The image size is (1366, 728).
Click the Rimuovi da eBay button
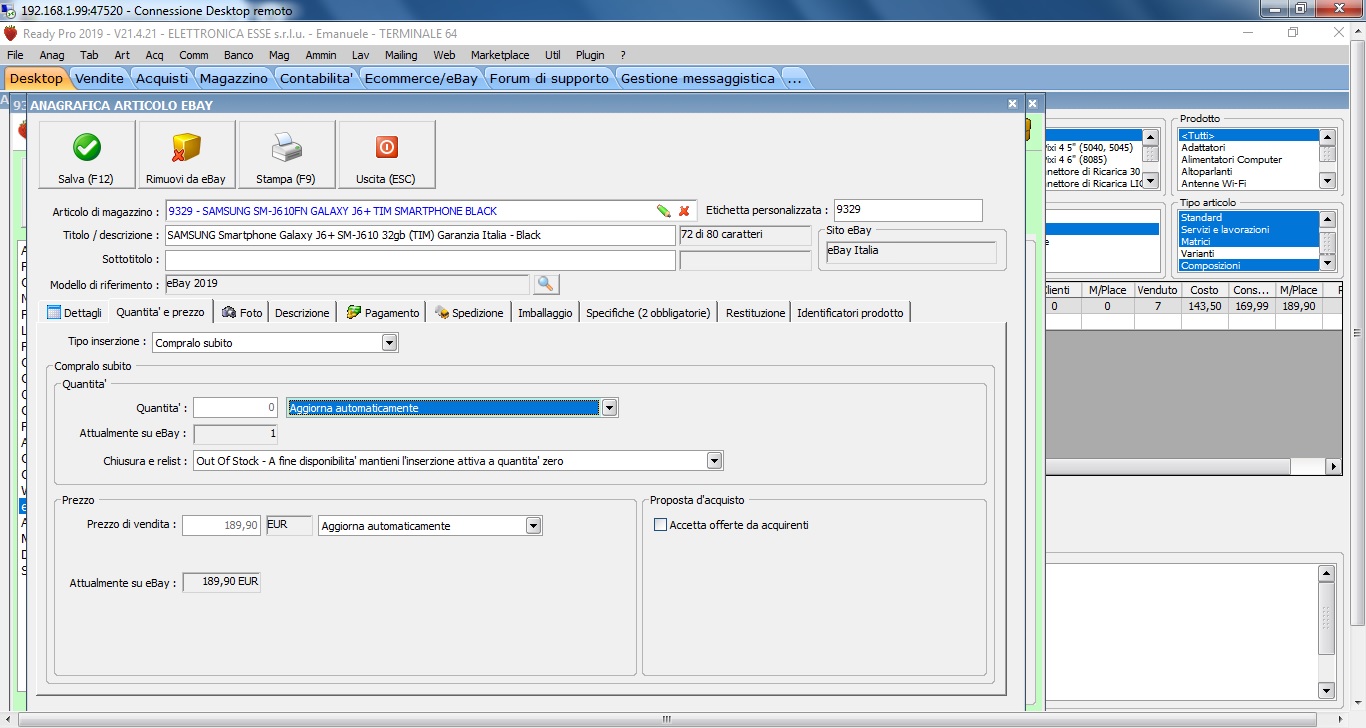(x=186, y=155)
